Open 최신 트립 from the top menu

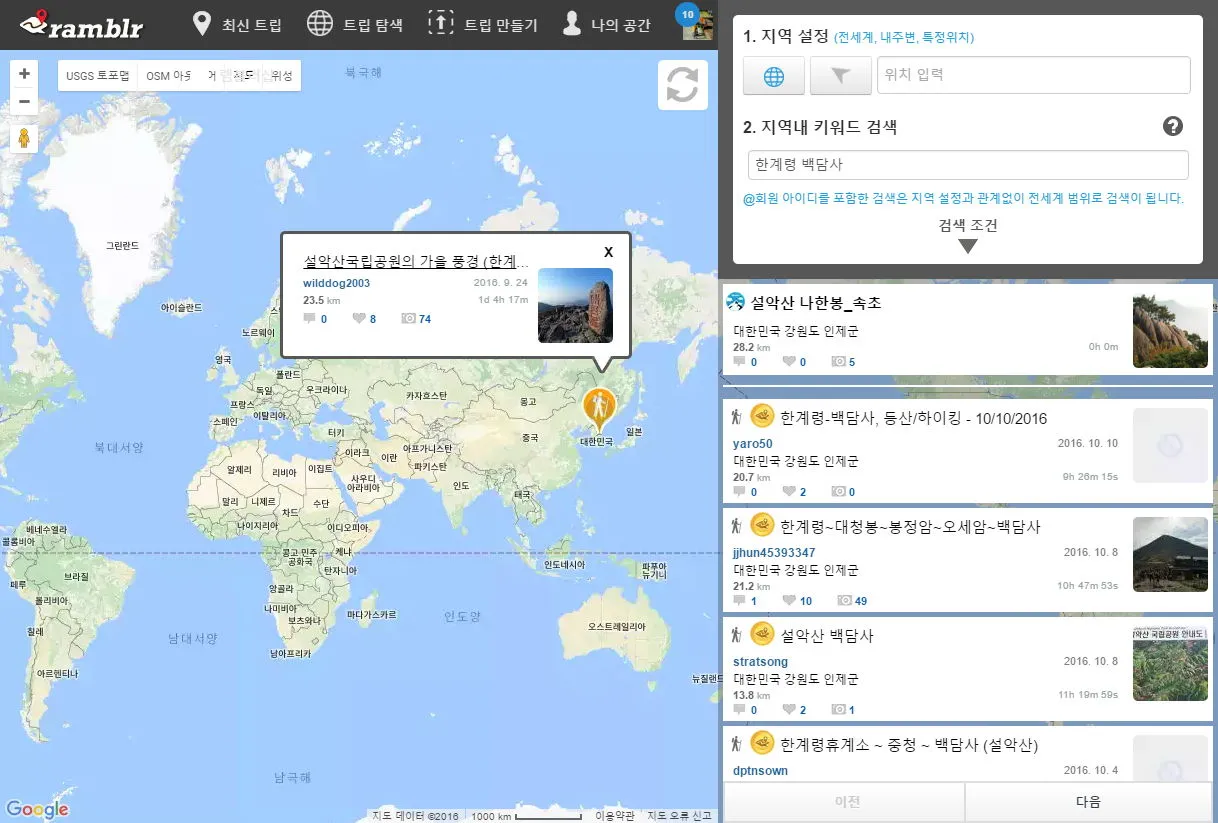236,24
